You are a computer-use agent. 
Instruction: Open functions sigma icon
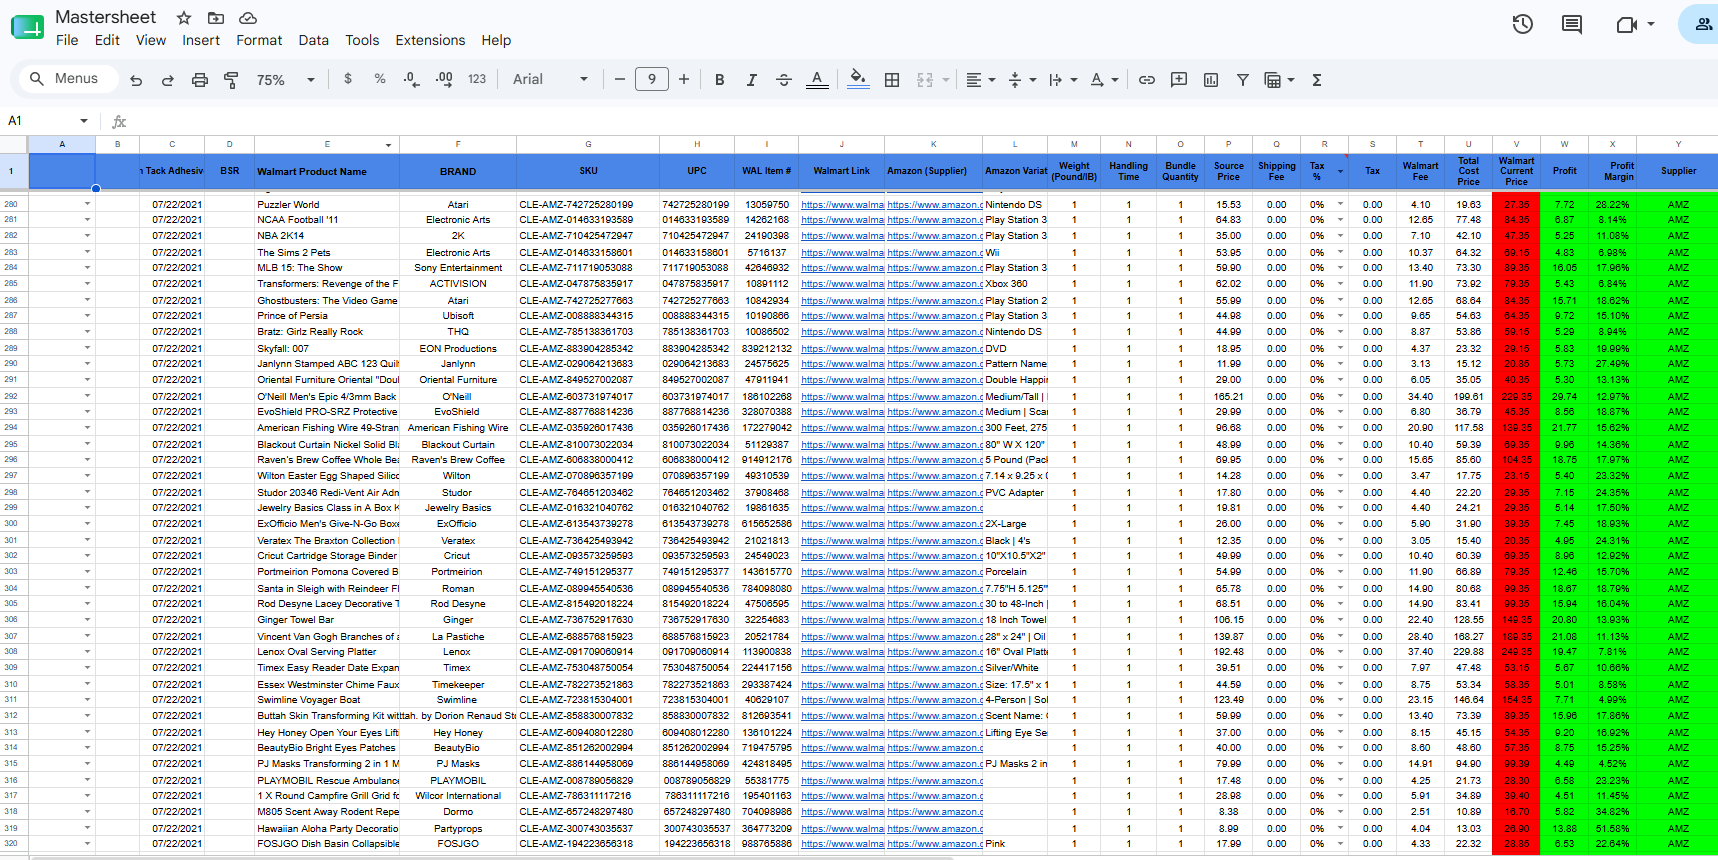[1317, 79]
